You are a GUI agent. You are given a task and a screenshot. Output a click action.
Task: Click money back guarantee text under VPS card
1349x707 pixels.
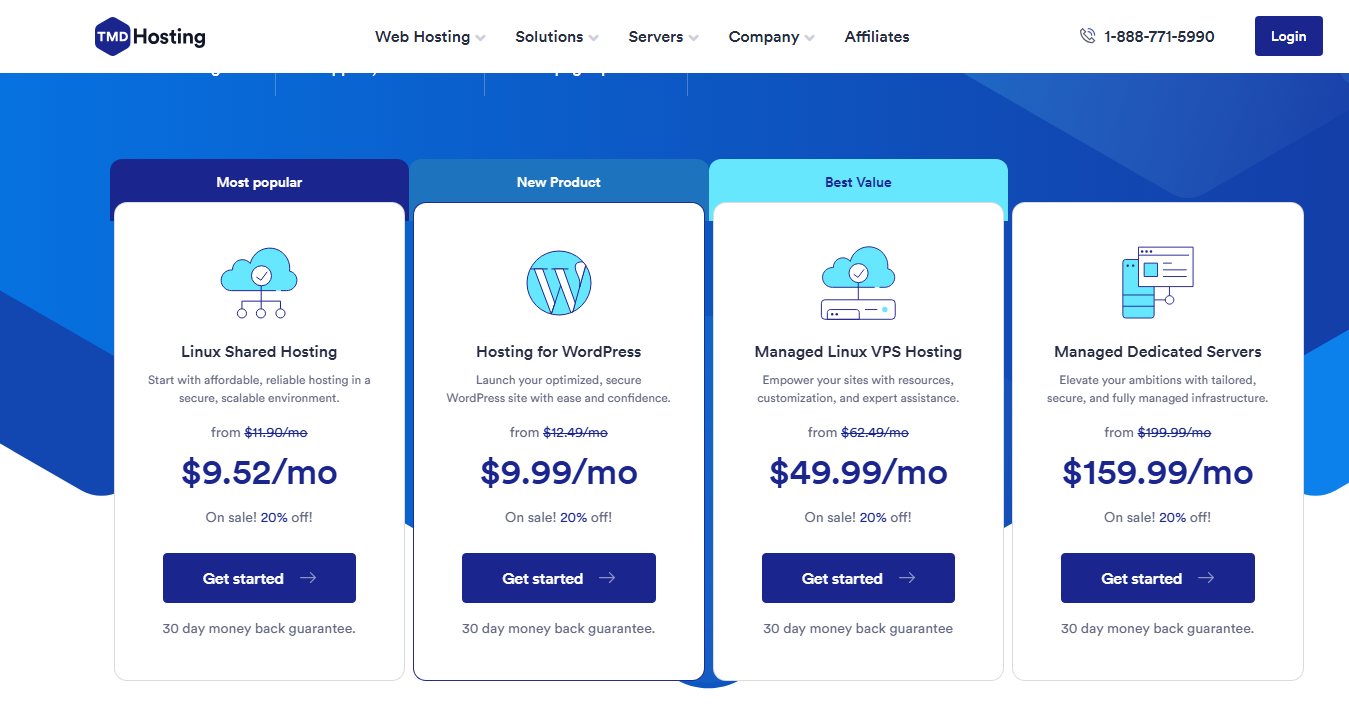click(858, 629)
